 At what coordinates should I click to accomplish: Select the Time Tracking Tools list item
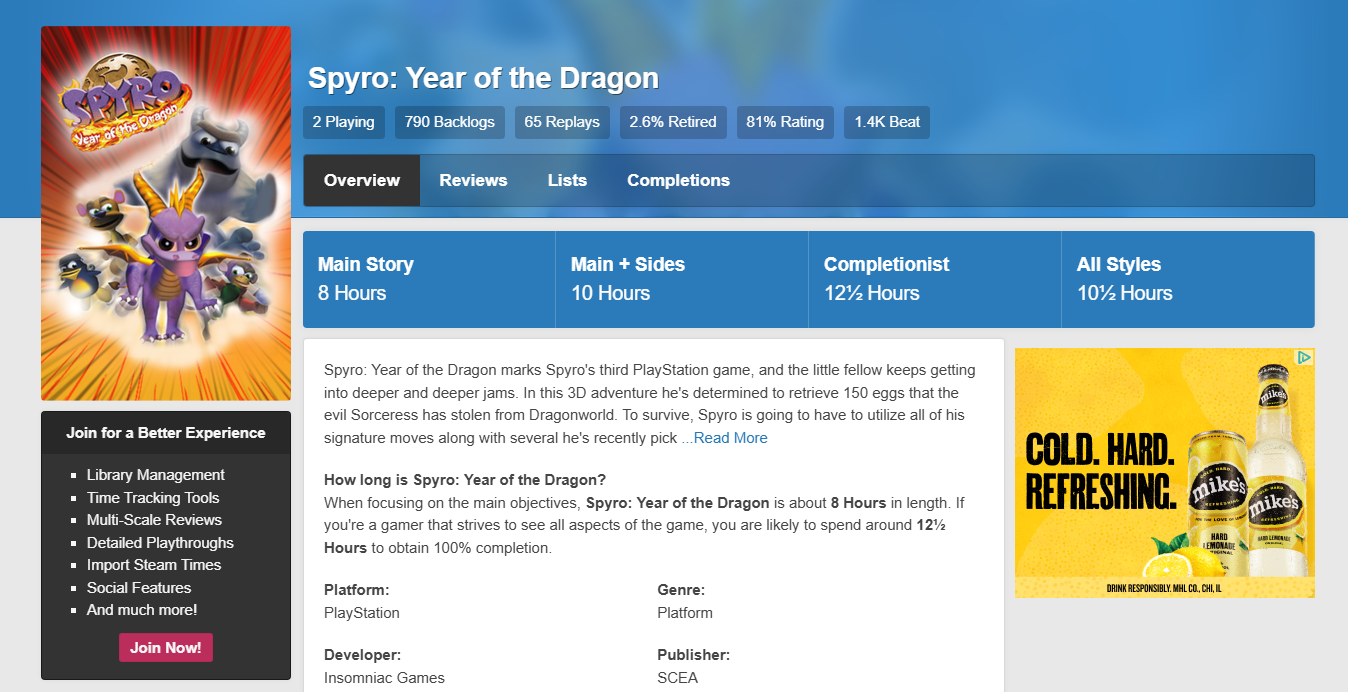[x=153, y=497]
